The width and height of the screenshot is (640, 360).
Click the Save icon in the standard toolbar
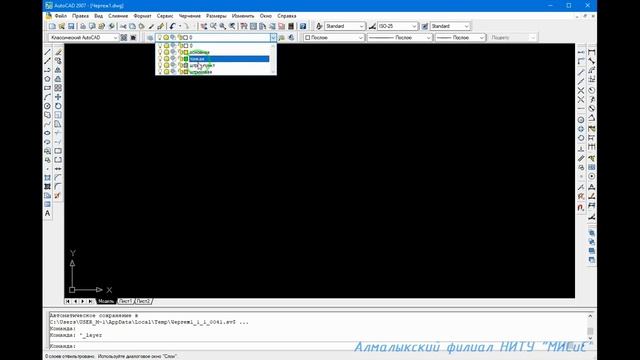[71, 26]
